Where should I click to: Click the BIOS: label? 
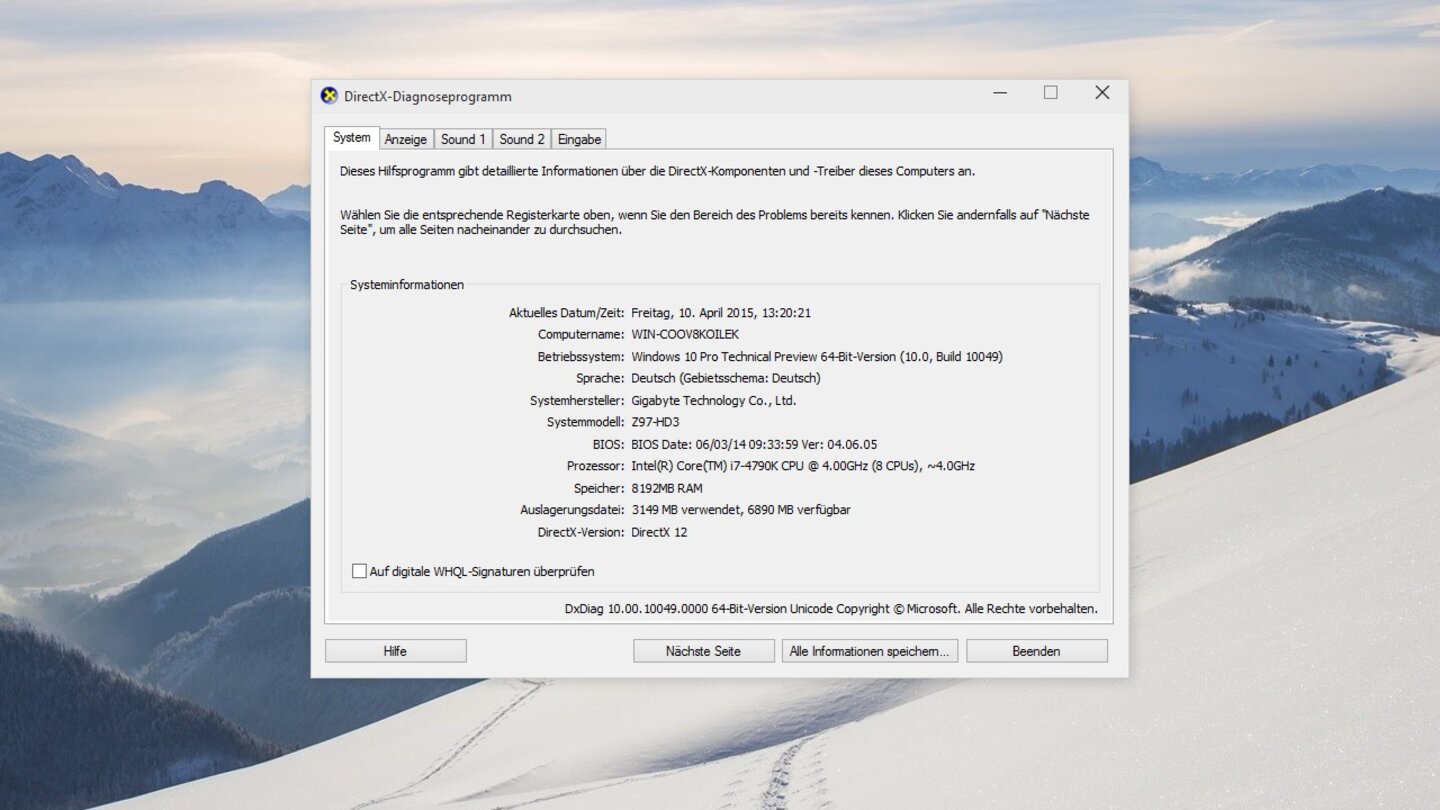(x=609, y=445)
